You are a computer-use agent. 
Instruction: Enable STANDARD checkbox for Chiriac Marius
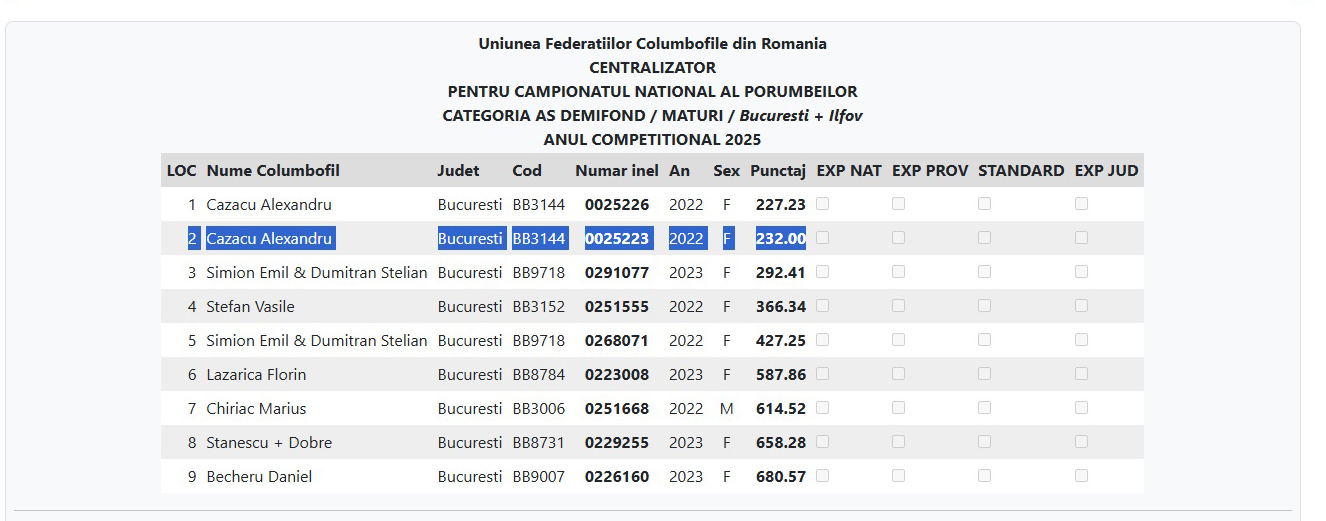pyautogui.click(x=984, y=408)
